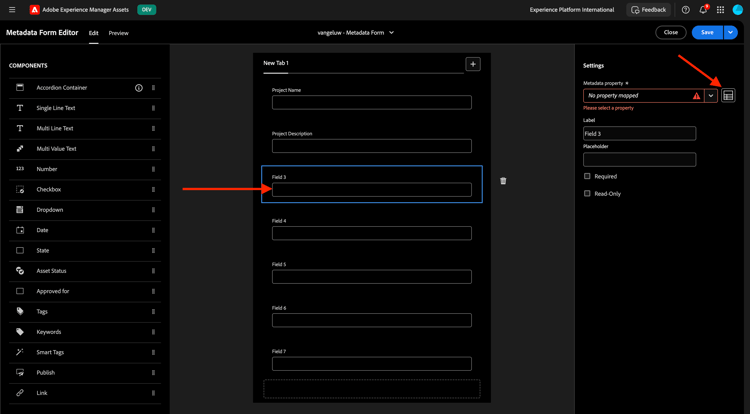The width and height of the screenshot is (750, 414).
Task: Enable the Read-Only checkbox
Action: click(587, 193)
